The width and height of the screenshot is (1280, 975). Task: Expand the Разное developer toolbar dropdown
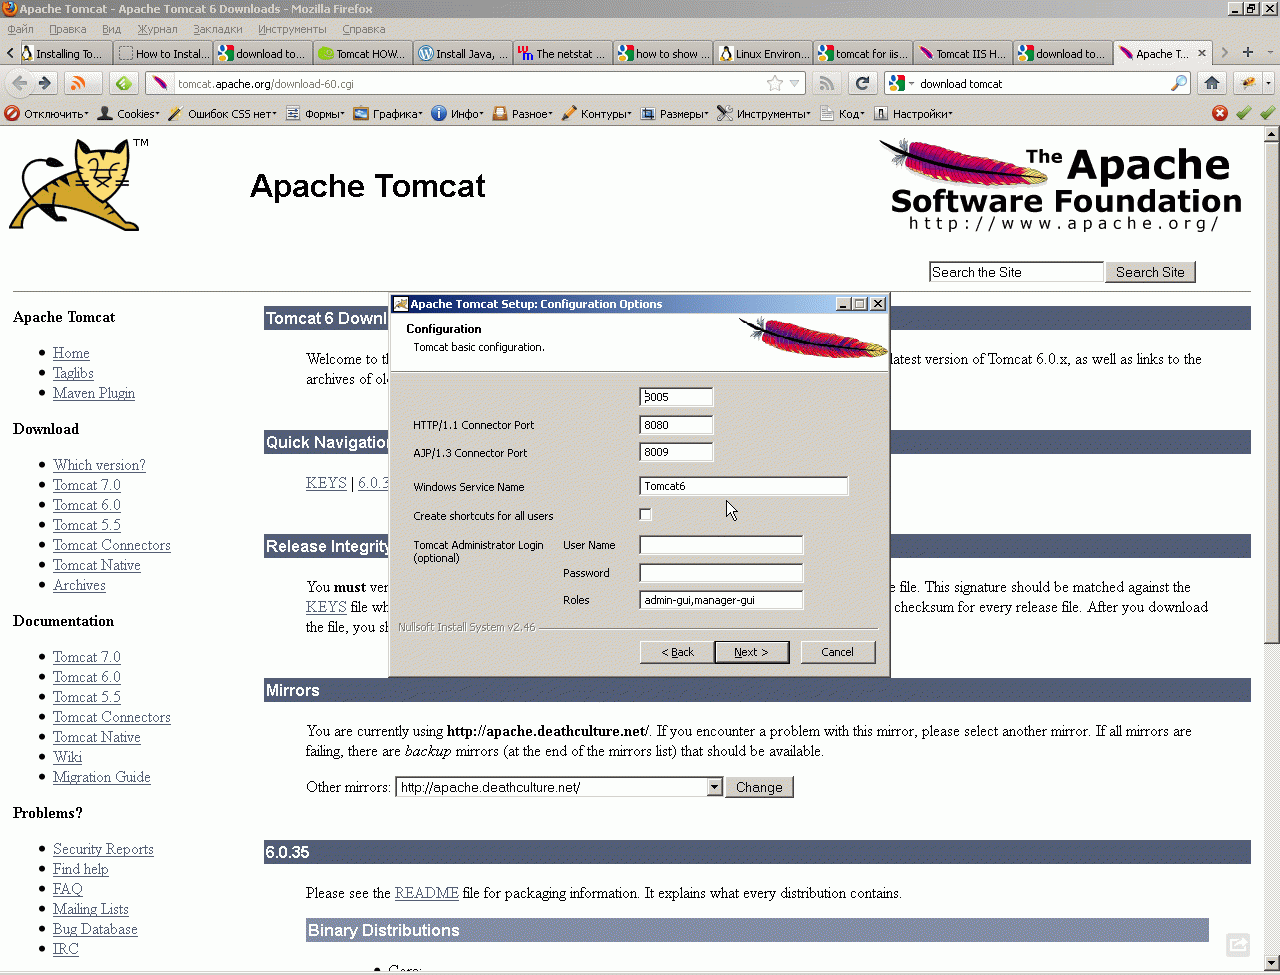(522, 114)
